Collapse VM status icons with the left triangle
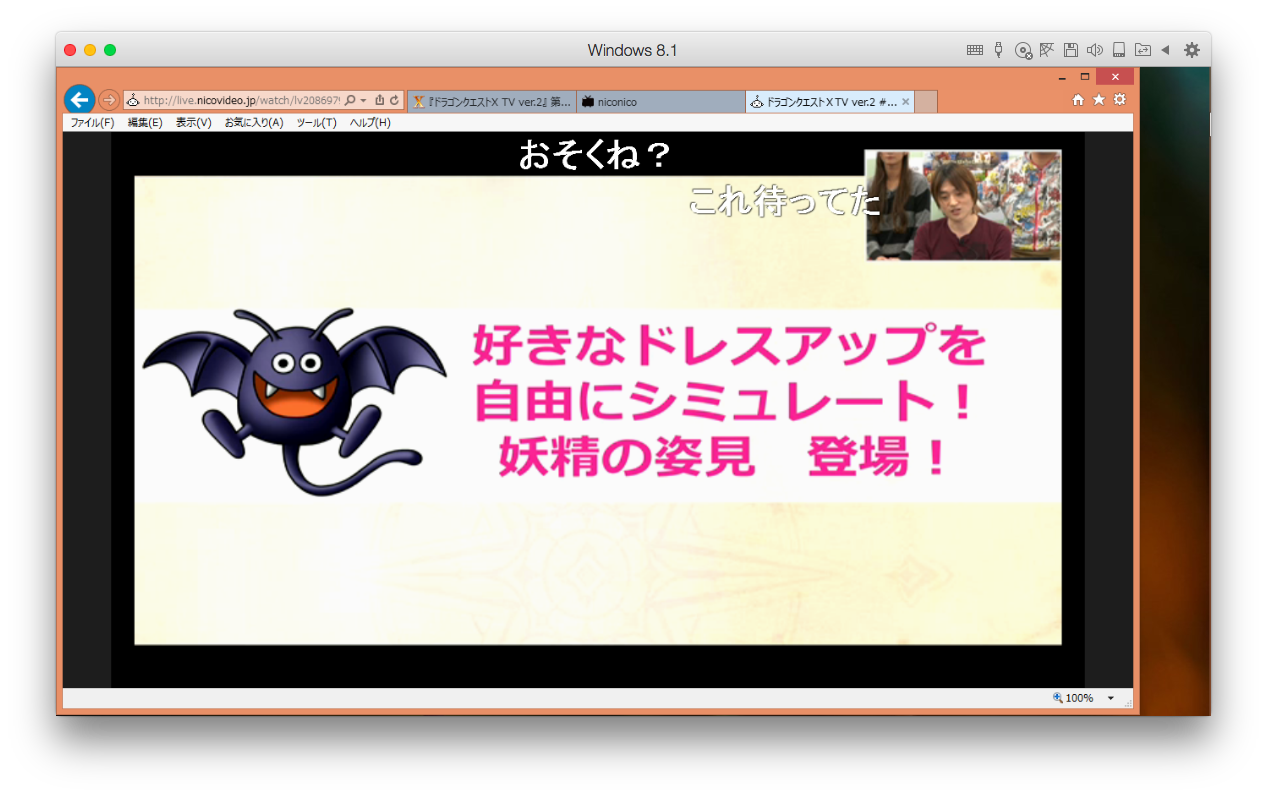 [x=1165, y=50]
